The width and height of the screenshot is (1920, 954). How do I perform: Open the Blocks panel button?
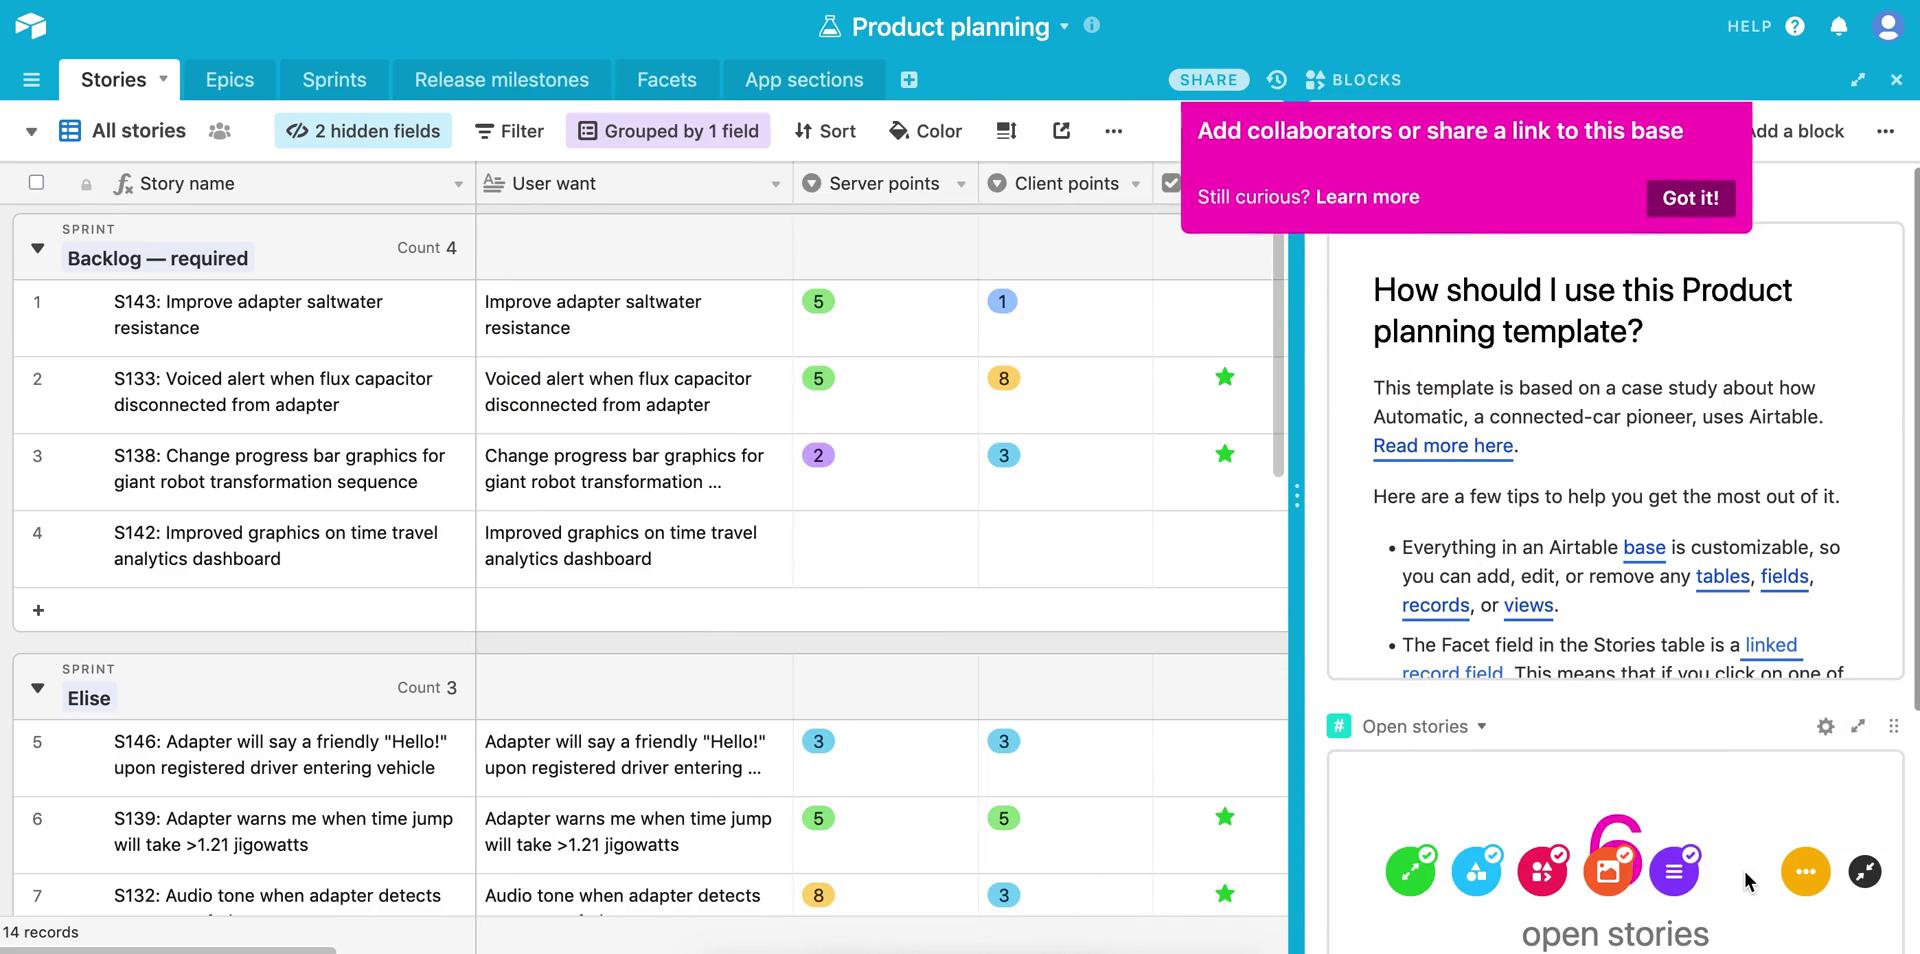click(x=1353, y=80)
